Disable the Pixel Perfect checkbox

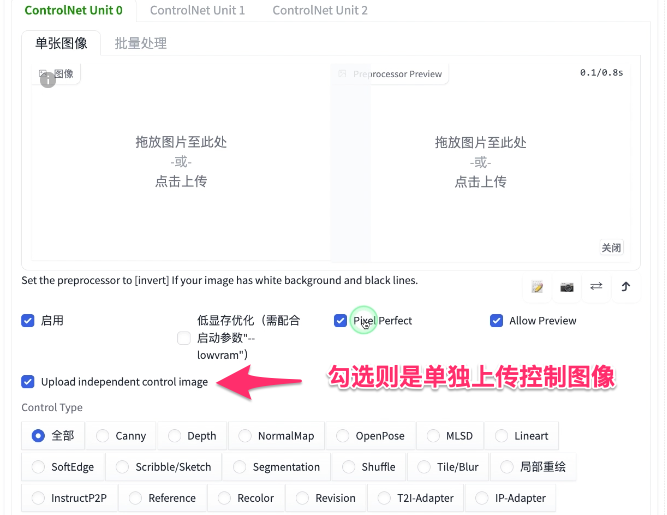pos(340,321)
